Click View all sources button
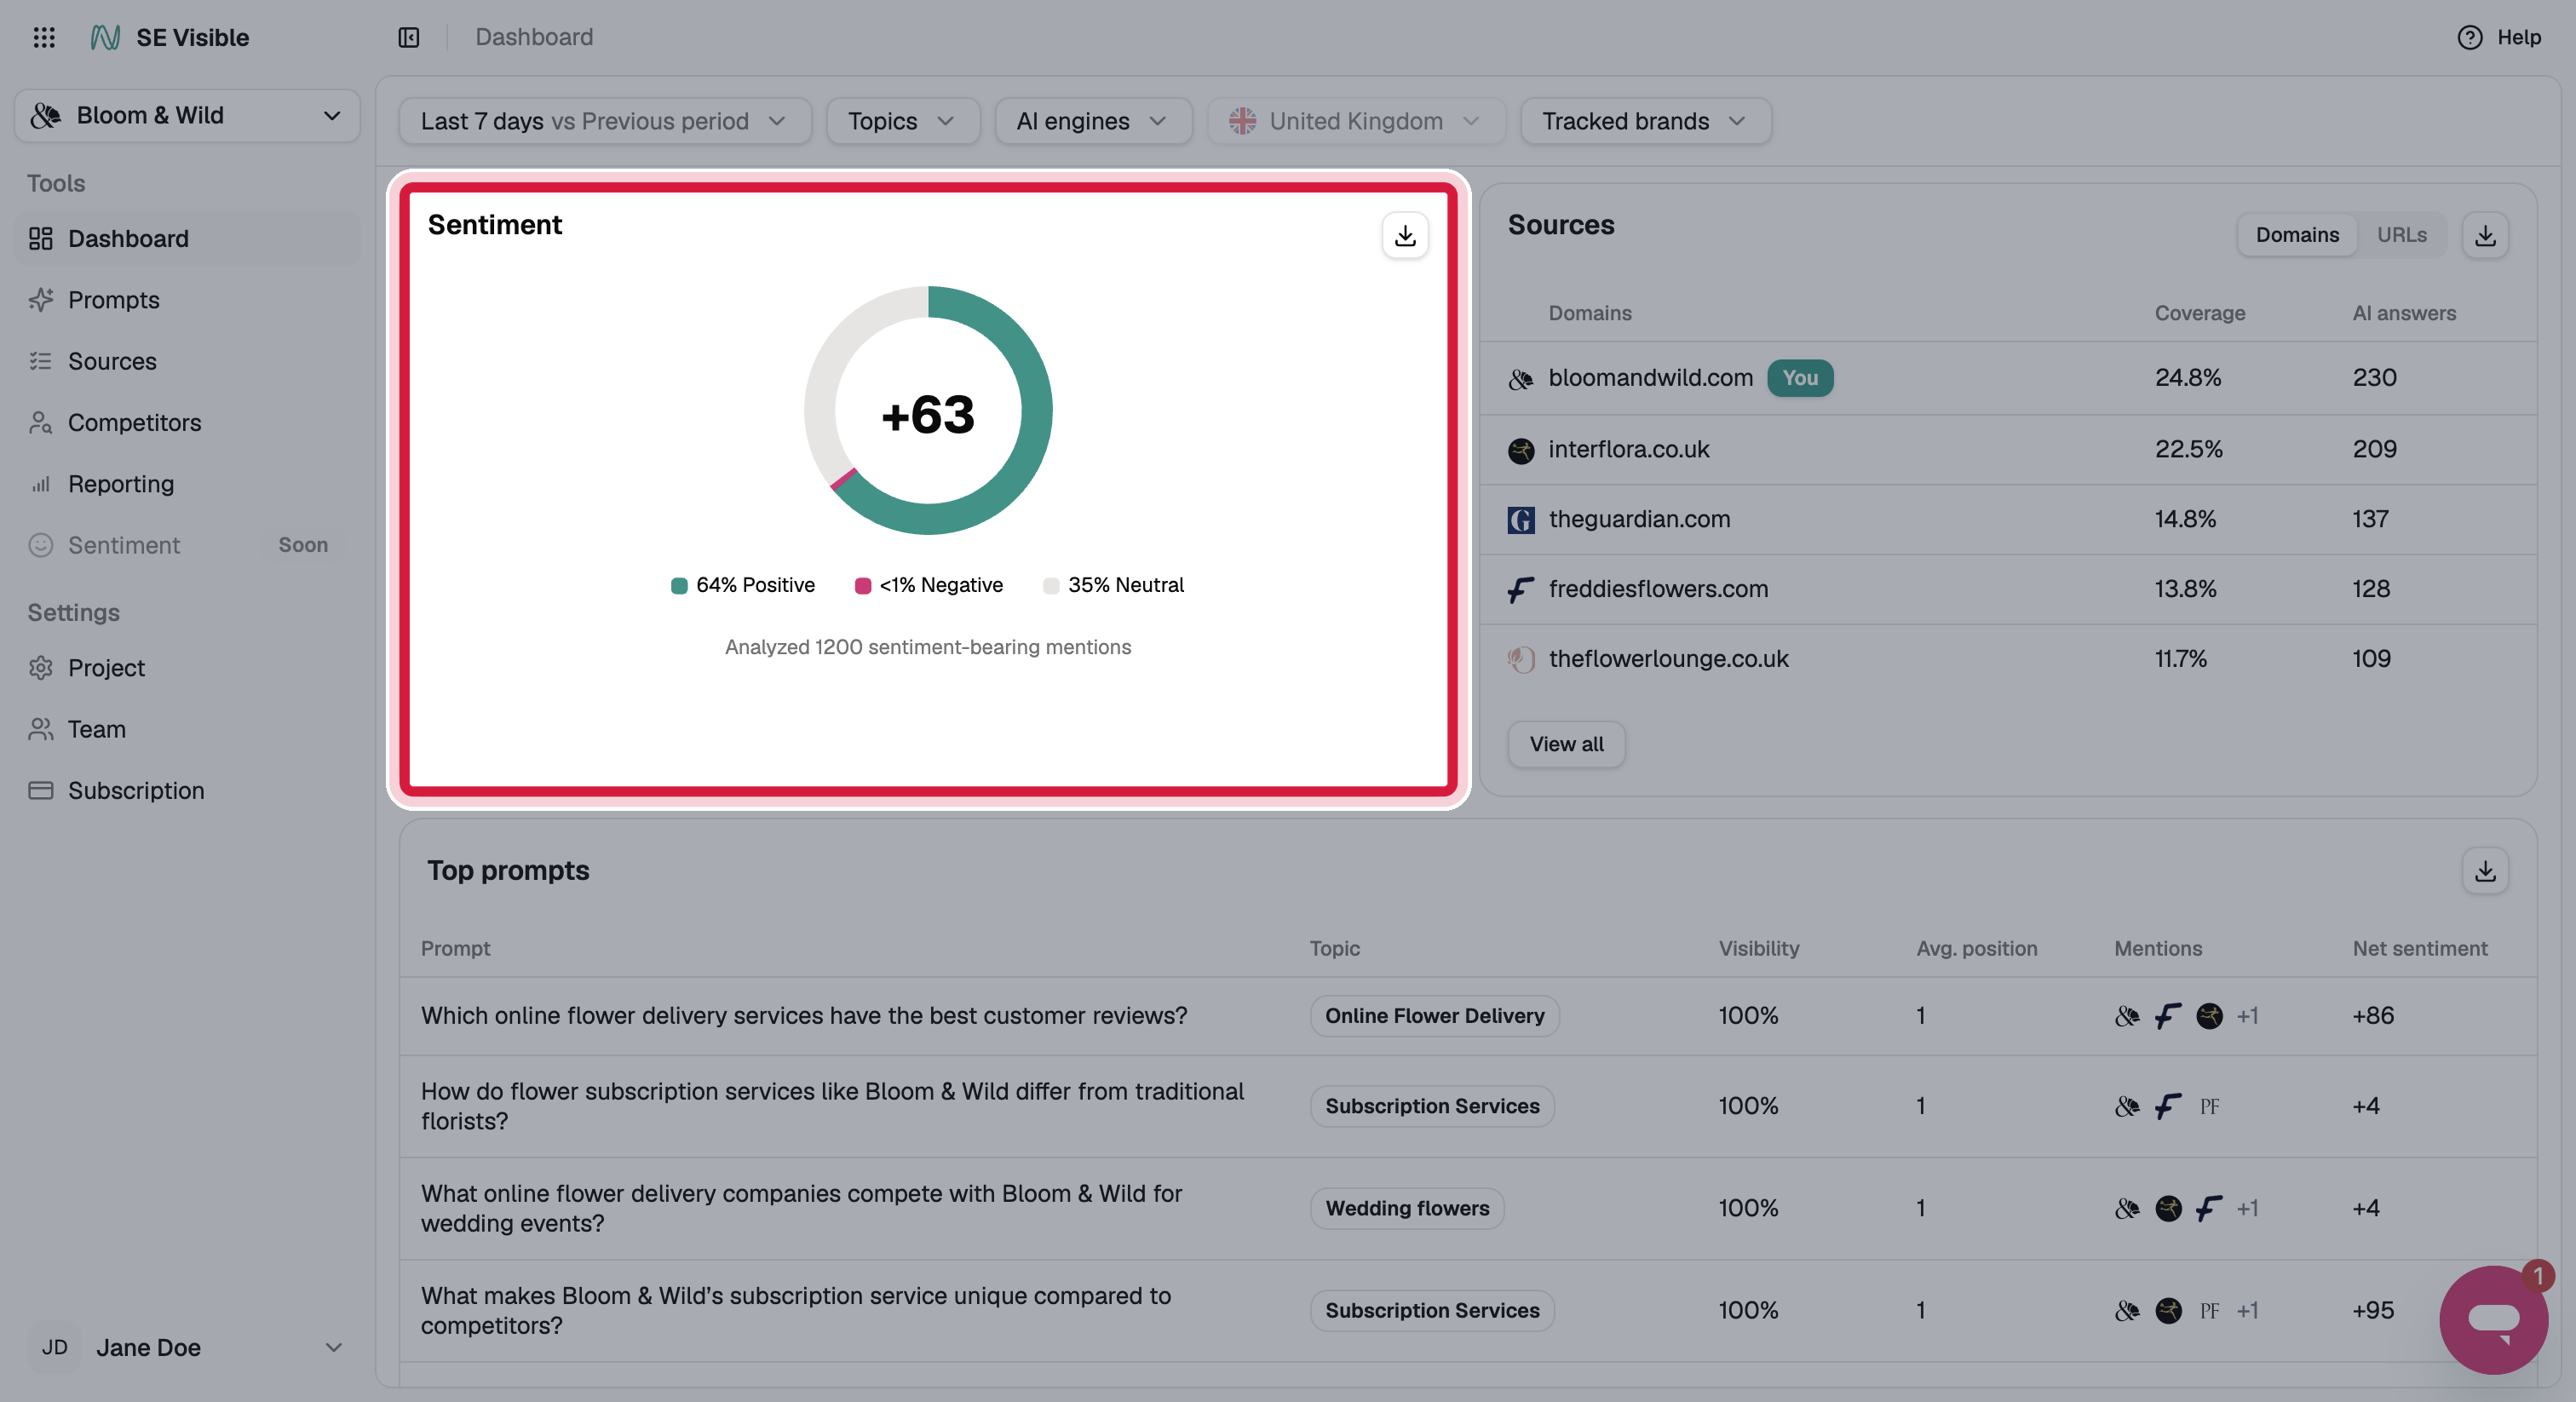Screen dimensions: 2576x1402 tap(1566, 744)
